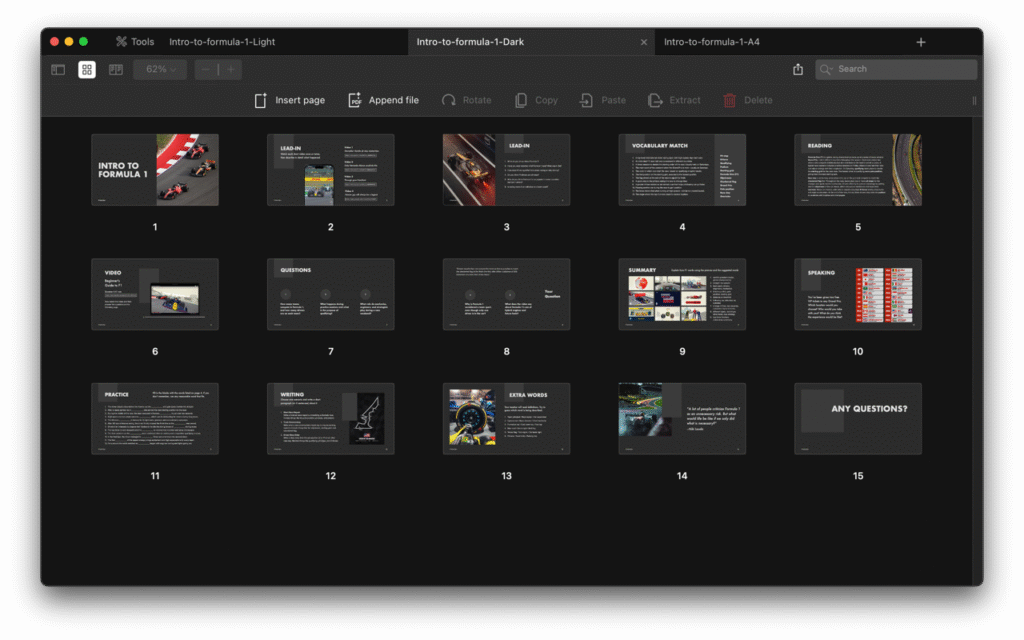Toggle the sidebar visibility
Image resolution: width=1024 pixels, height=640 pixels.
pyautogui.click(x=58, y=69)
